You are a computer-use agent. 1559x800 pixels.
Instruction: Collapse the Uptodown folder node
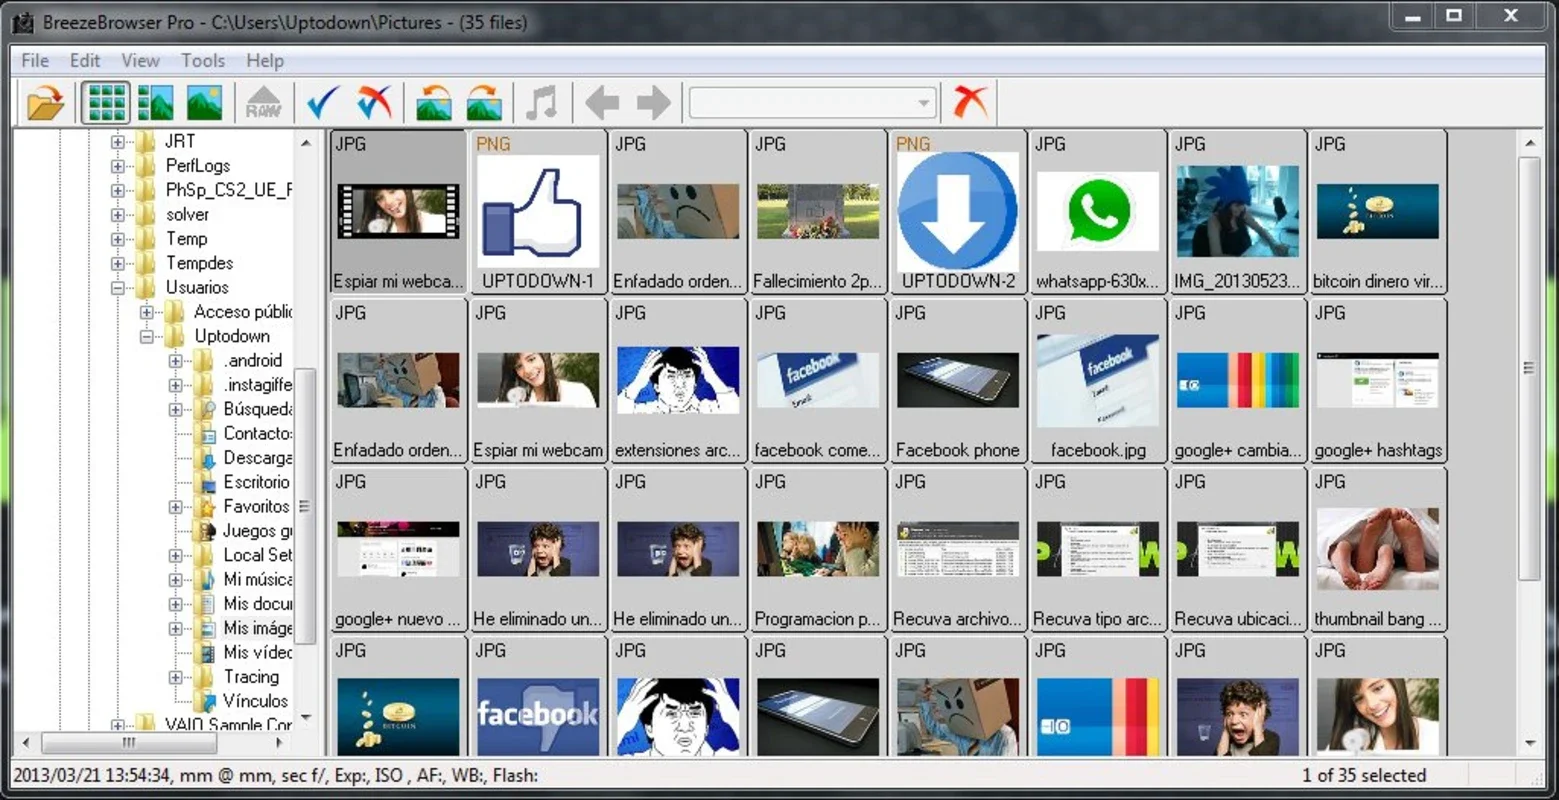(147, 337)
